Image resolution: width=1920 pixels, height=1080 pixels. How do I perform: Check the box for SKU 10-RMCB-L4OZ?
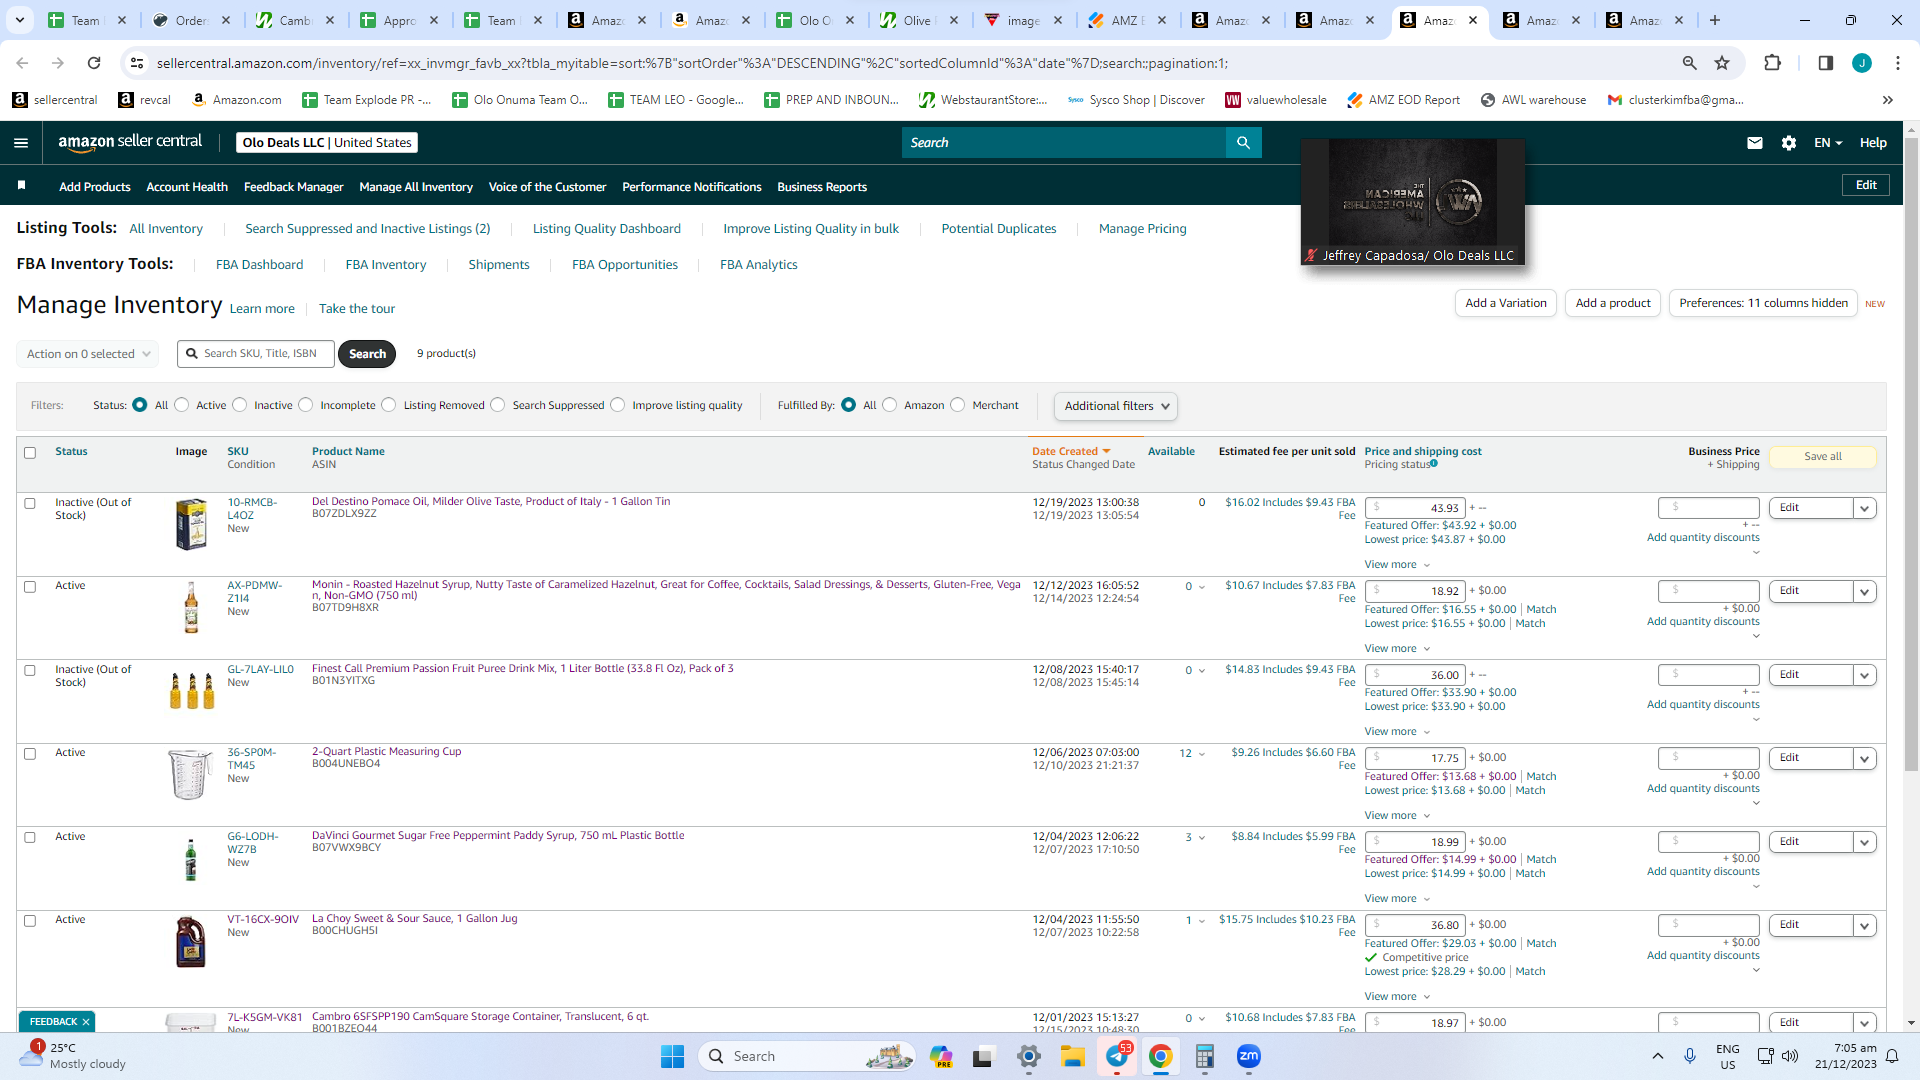(30, 504)
